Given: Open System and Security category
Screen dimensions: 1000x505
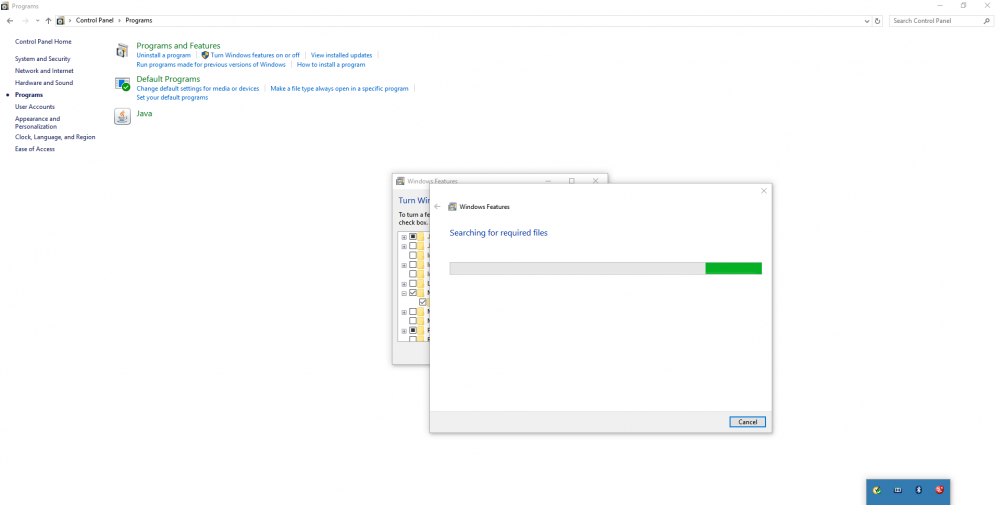Looking at the screenshot, I should pyautogui.click(x=43, y=59).
